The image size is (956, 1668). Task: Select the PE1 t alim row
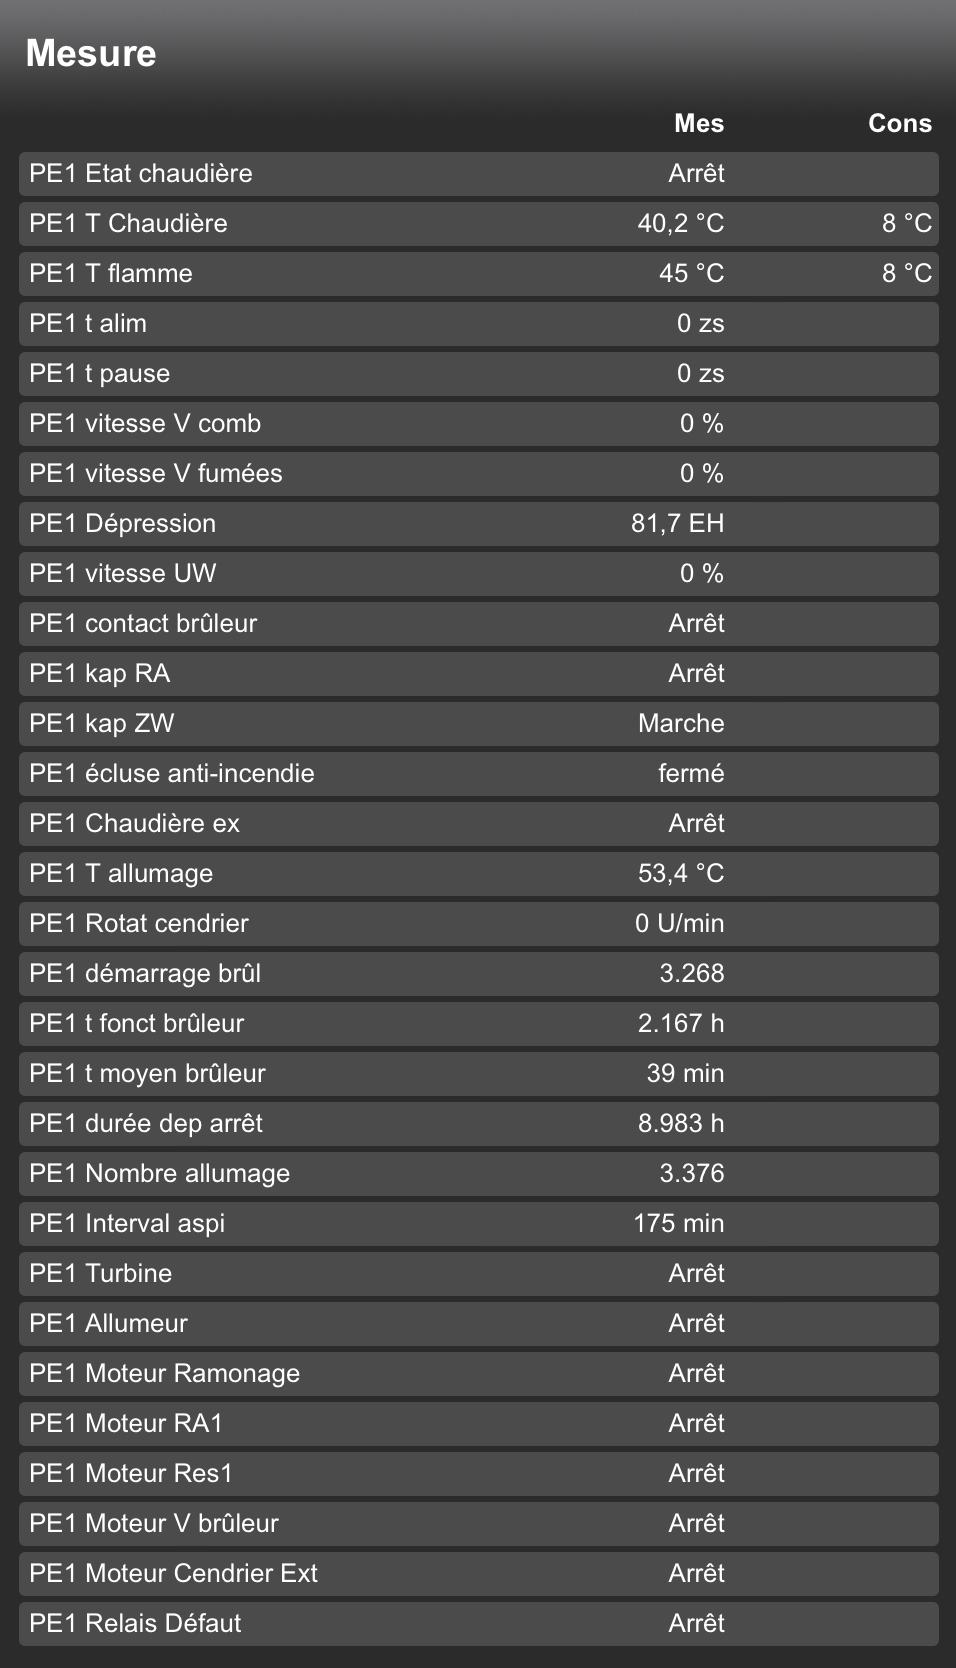[478, 324]
